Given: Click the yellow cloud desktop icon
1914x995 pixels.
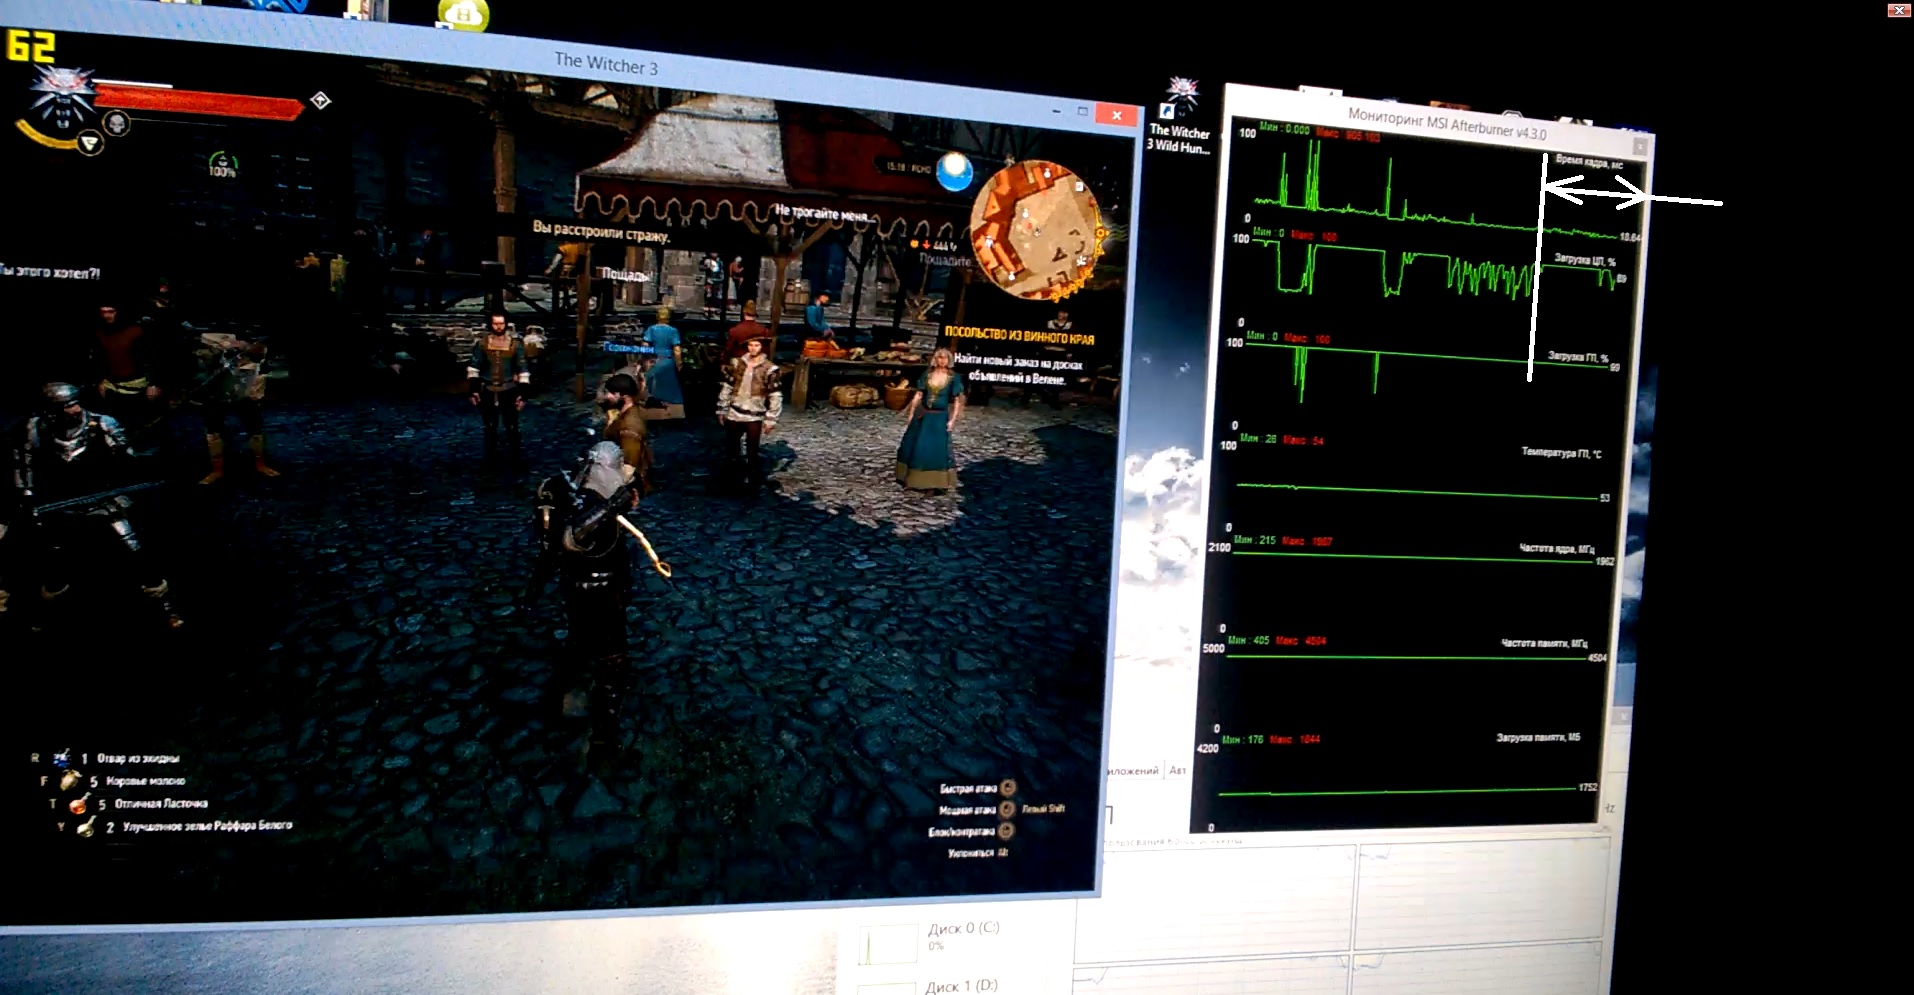Looking at the screenshot, I should pos(463,15).
